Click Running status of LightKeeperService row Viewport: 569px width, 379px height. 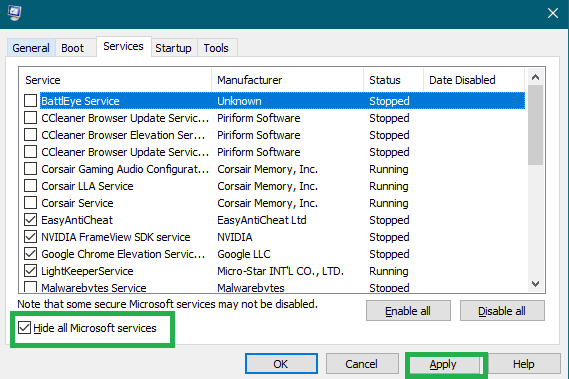coord(389,271)
